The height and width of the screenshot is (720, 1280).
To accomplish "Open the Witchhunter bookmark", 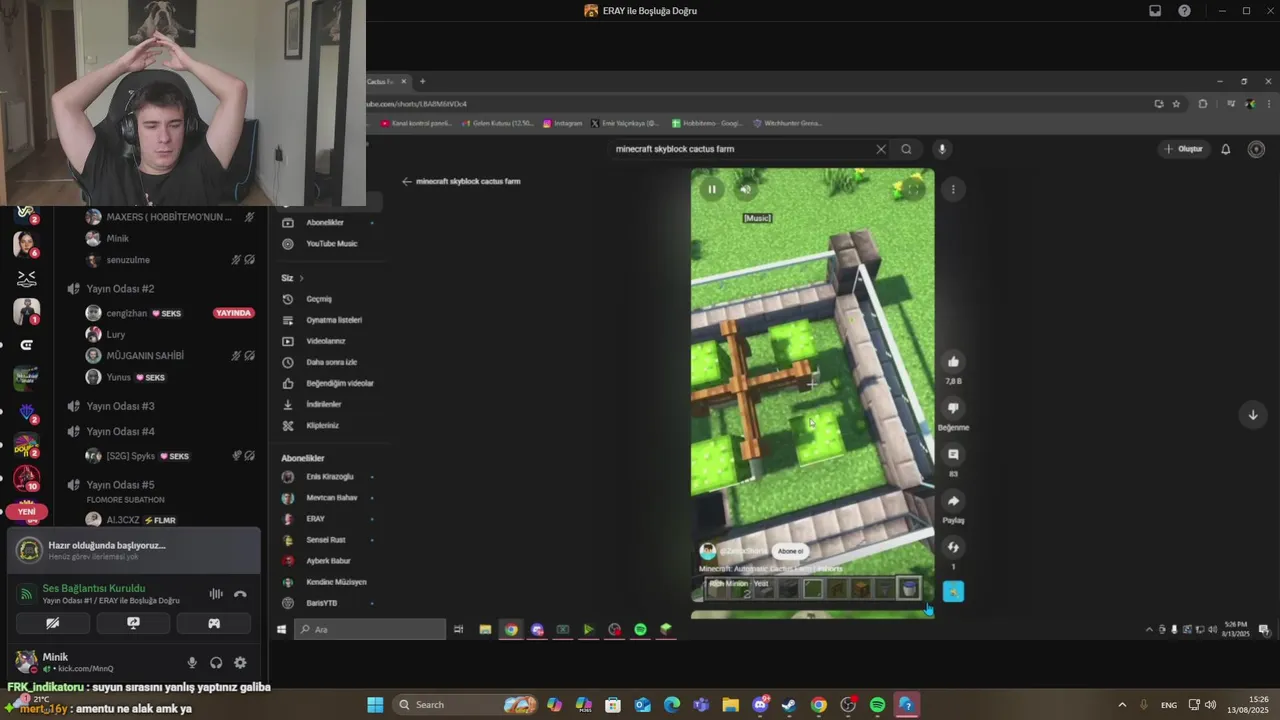I will coord(787,123).
